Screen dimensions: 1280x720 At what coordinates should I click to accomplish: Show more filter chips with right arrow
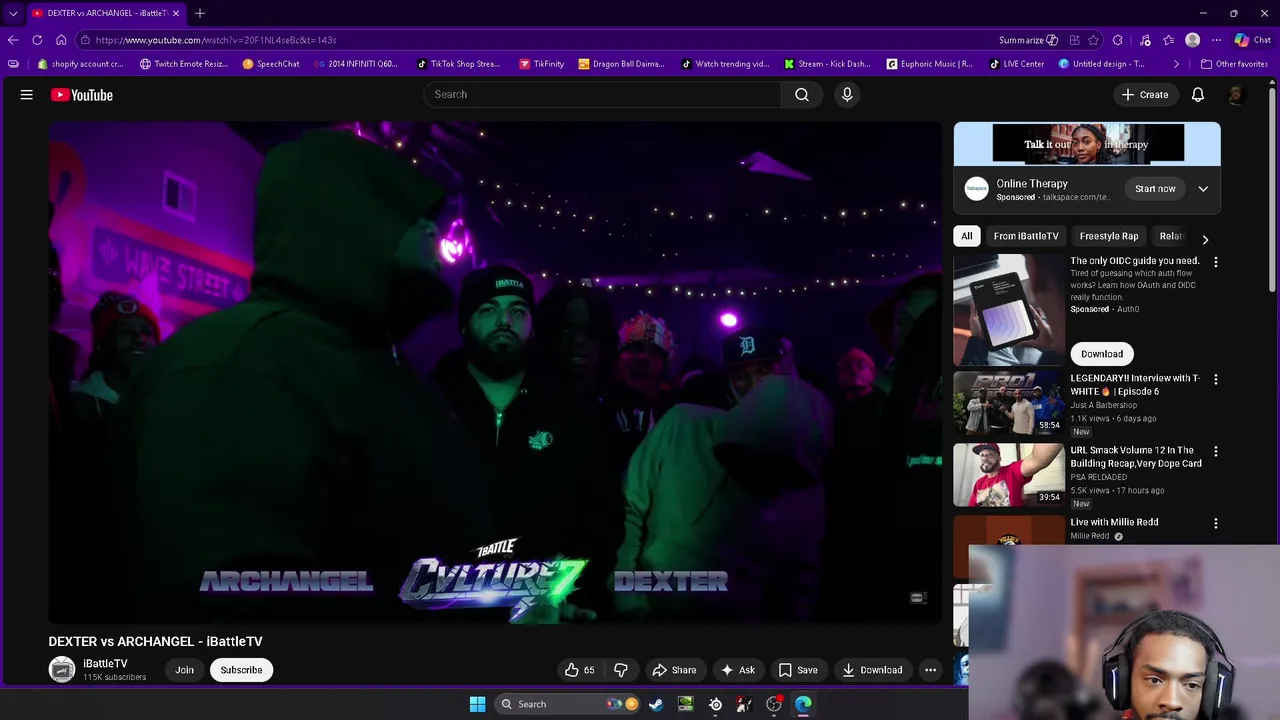click(1205, 239)
